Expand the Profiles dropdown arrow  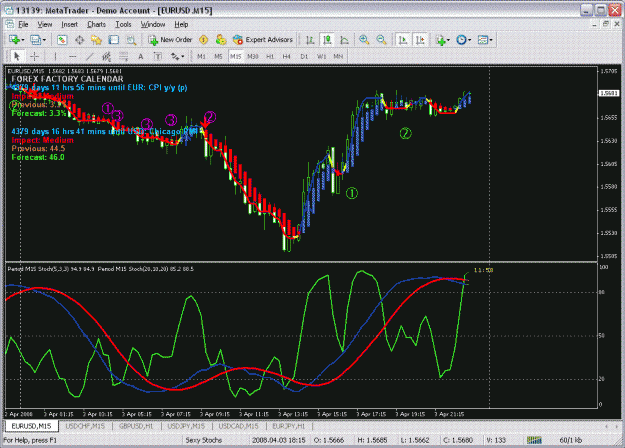44,40
